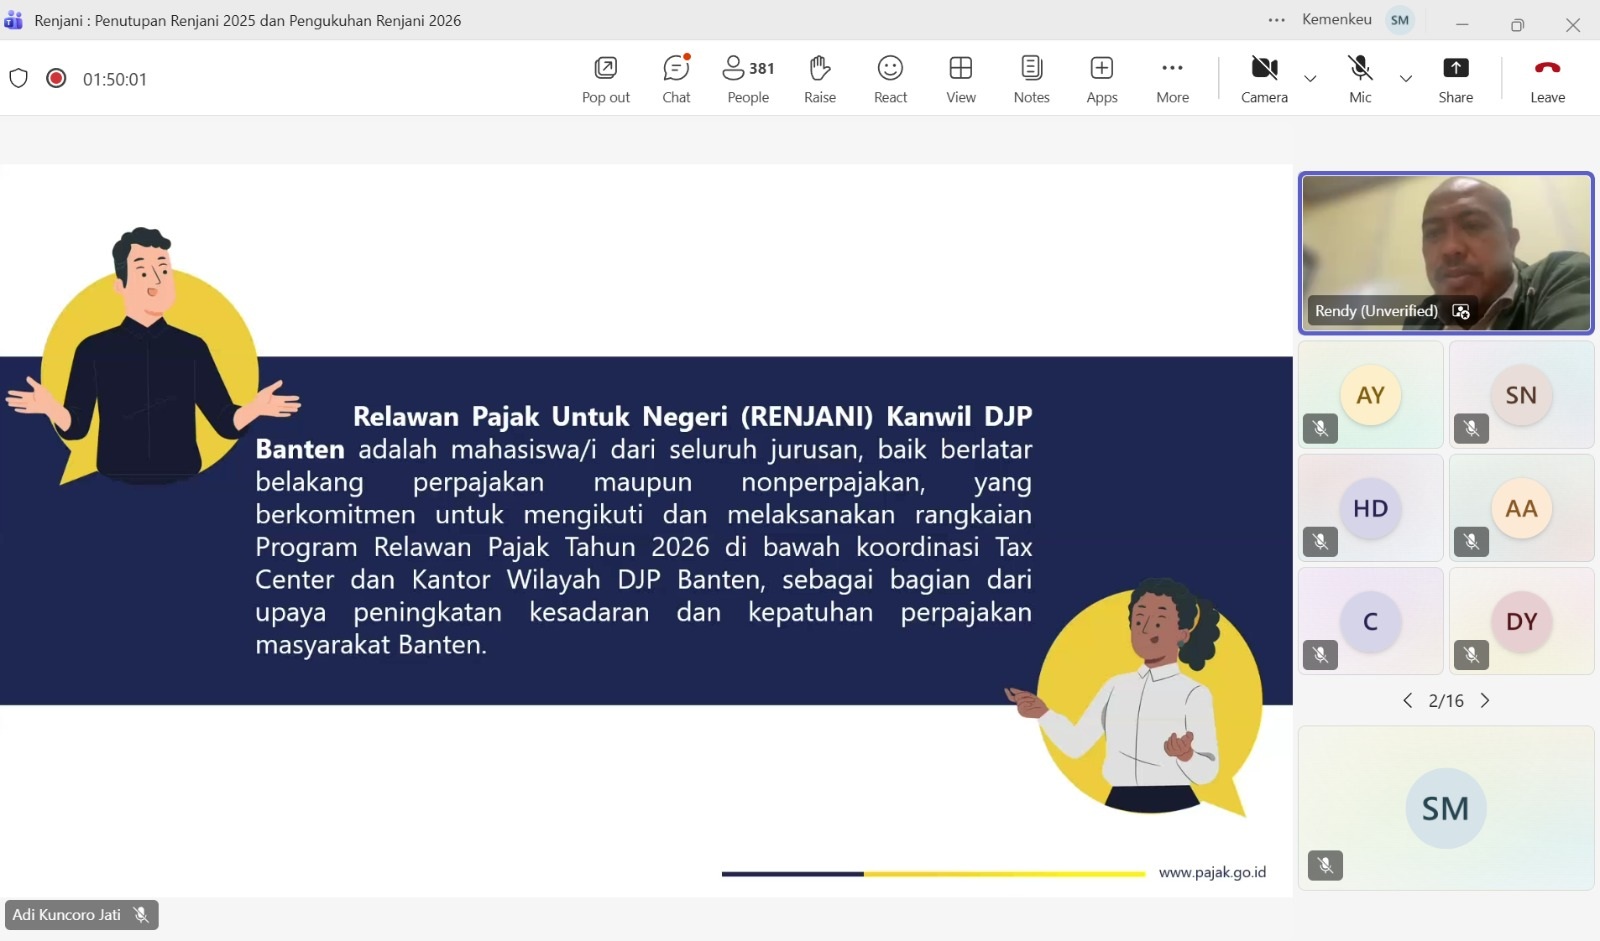Open the Mic options dropdown

coord(1406,78)
